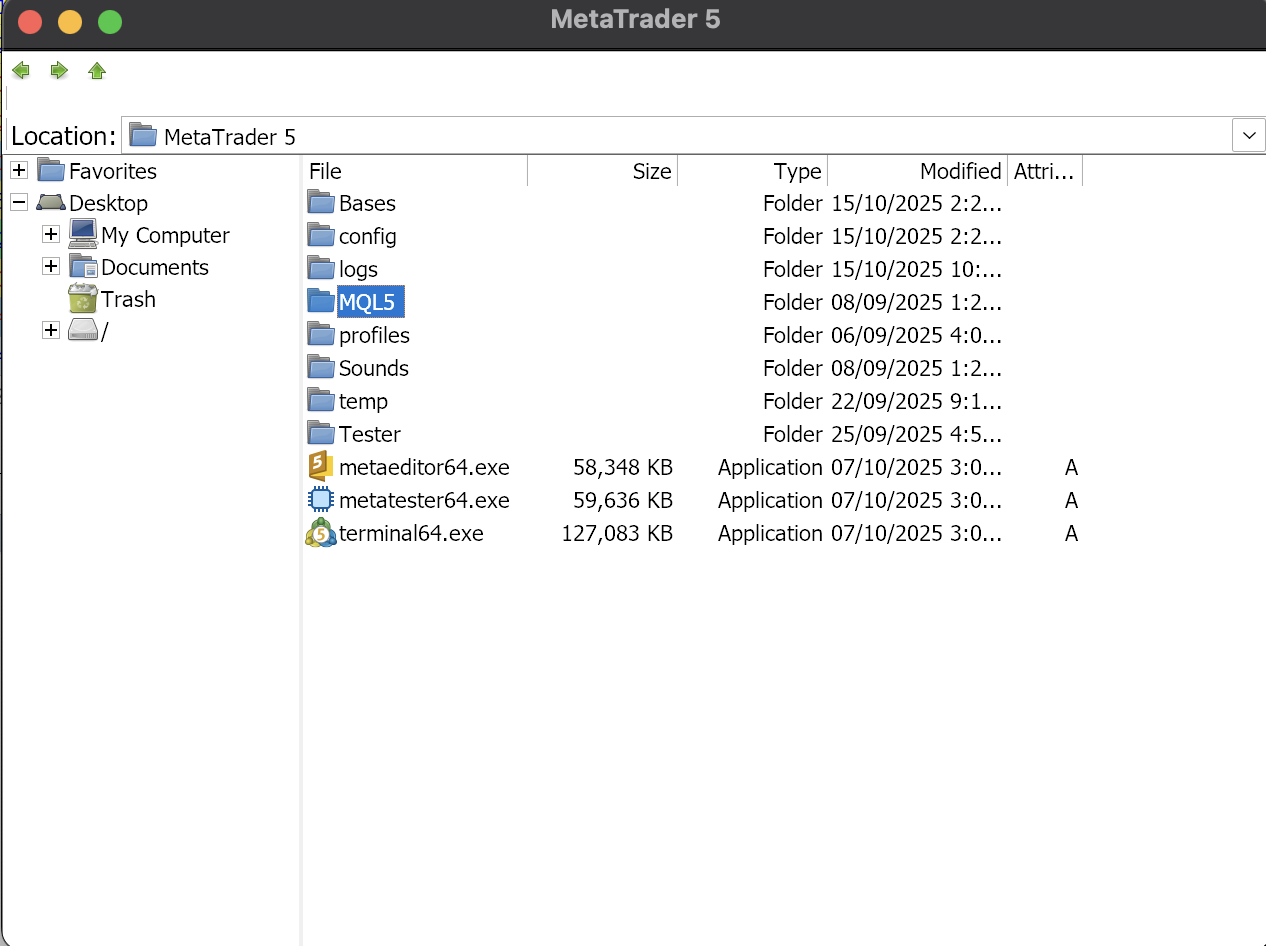Select the metaeditor64.exe application icon
The height and width of the screenshot is (946, 1266).
[x=320, y=467]
